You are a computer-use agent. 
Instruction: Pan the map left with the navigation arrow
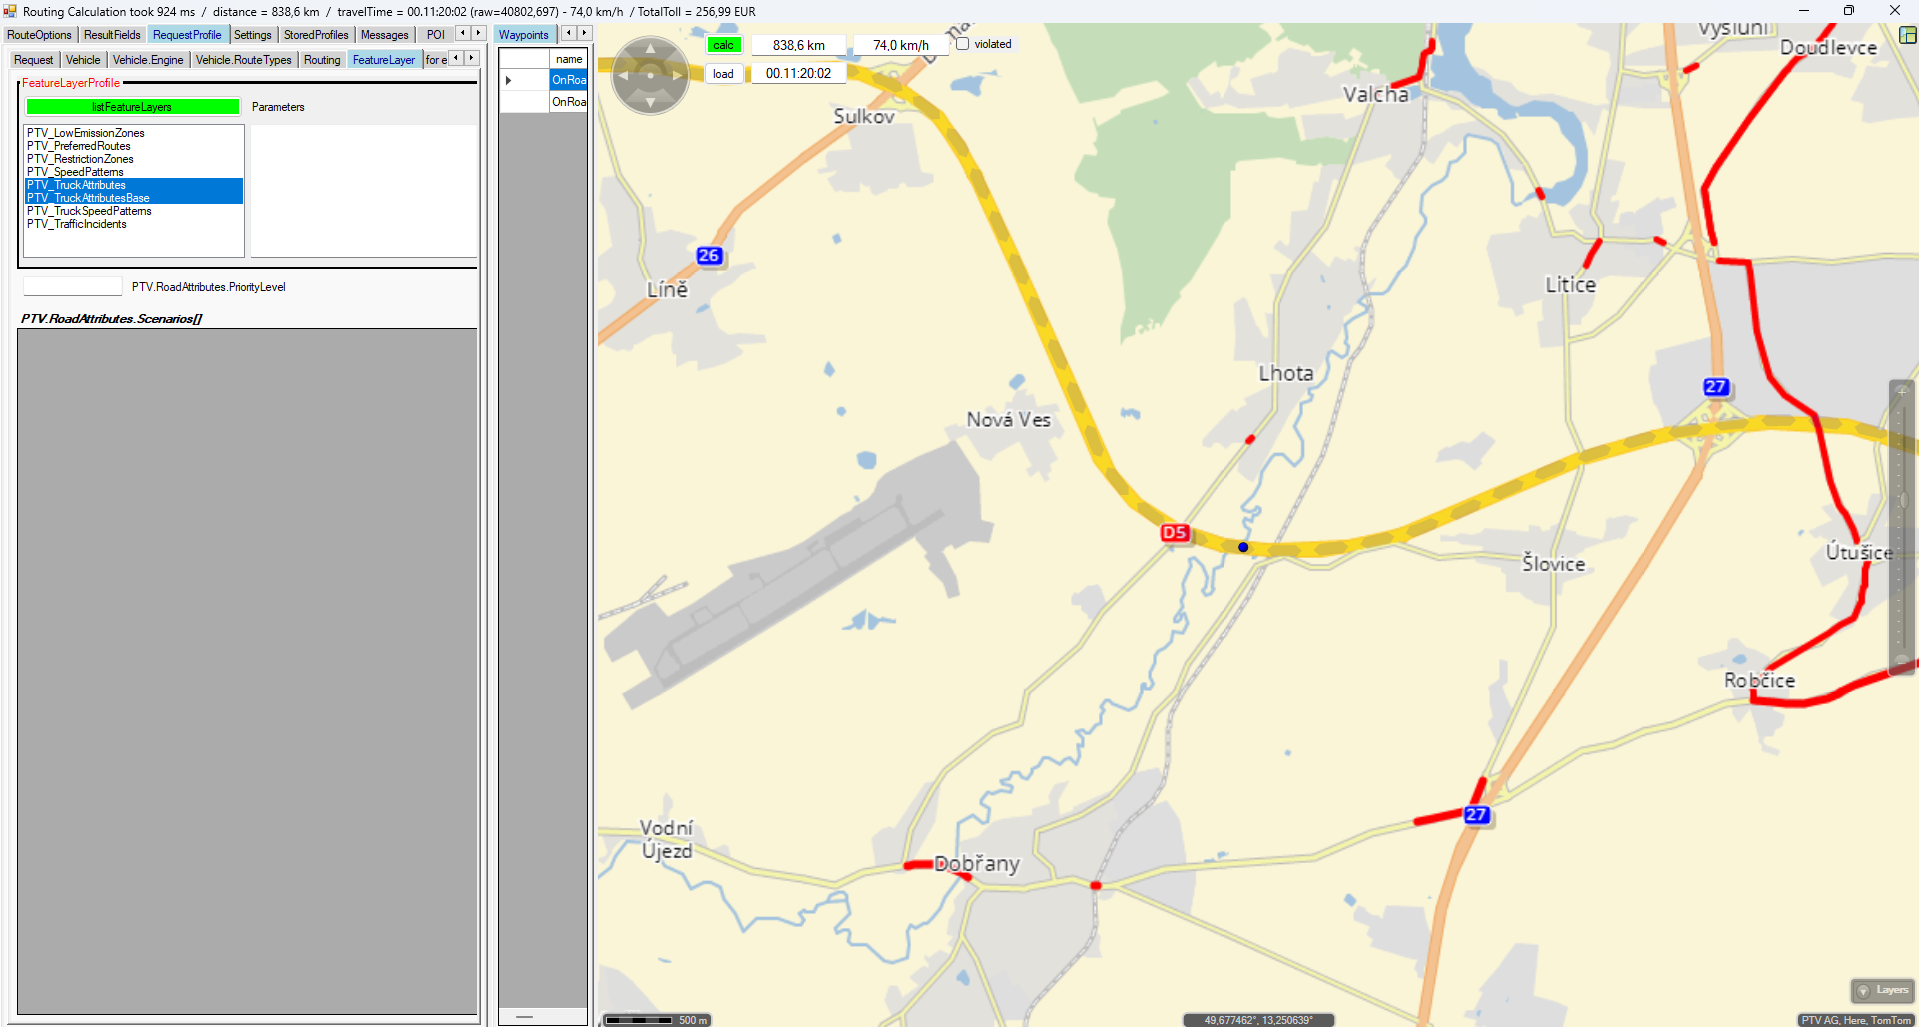(623, 76)
